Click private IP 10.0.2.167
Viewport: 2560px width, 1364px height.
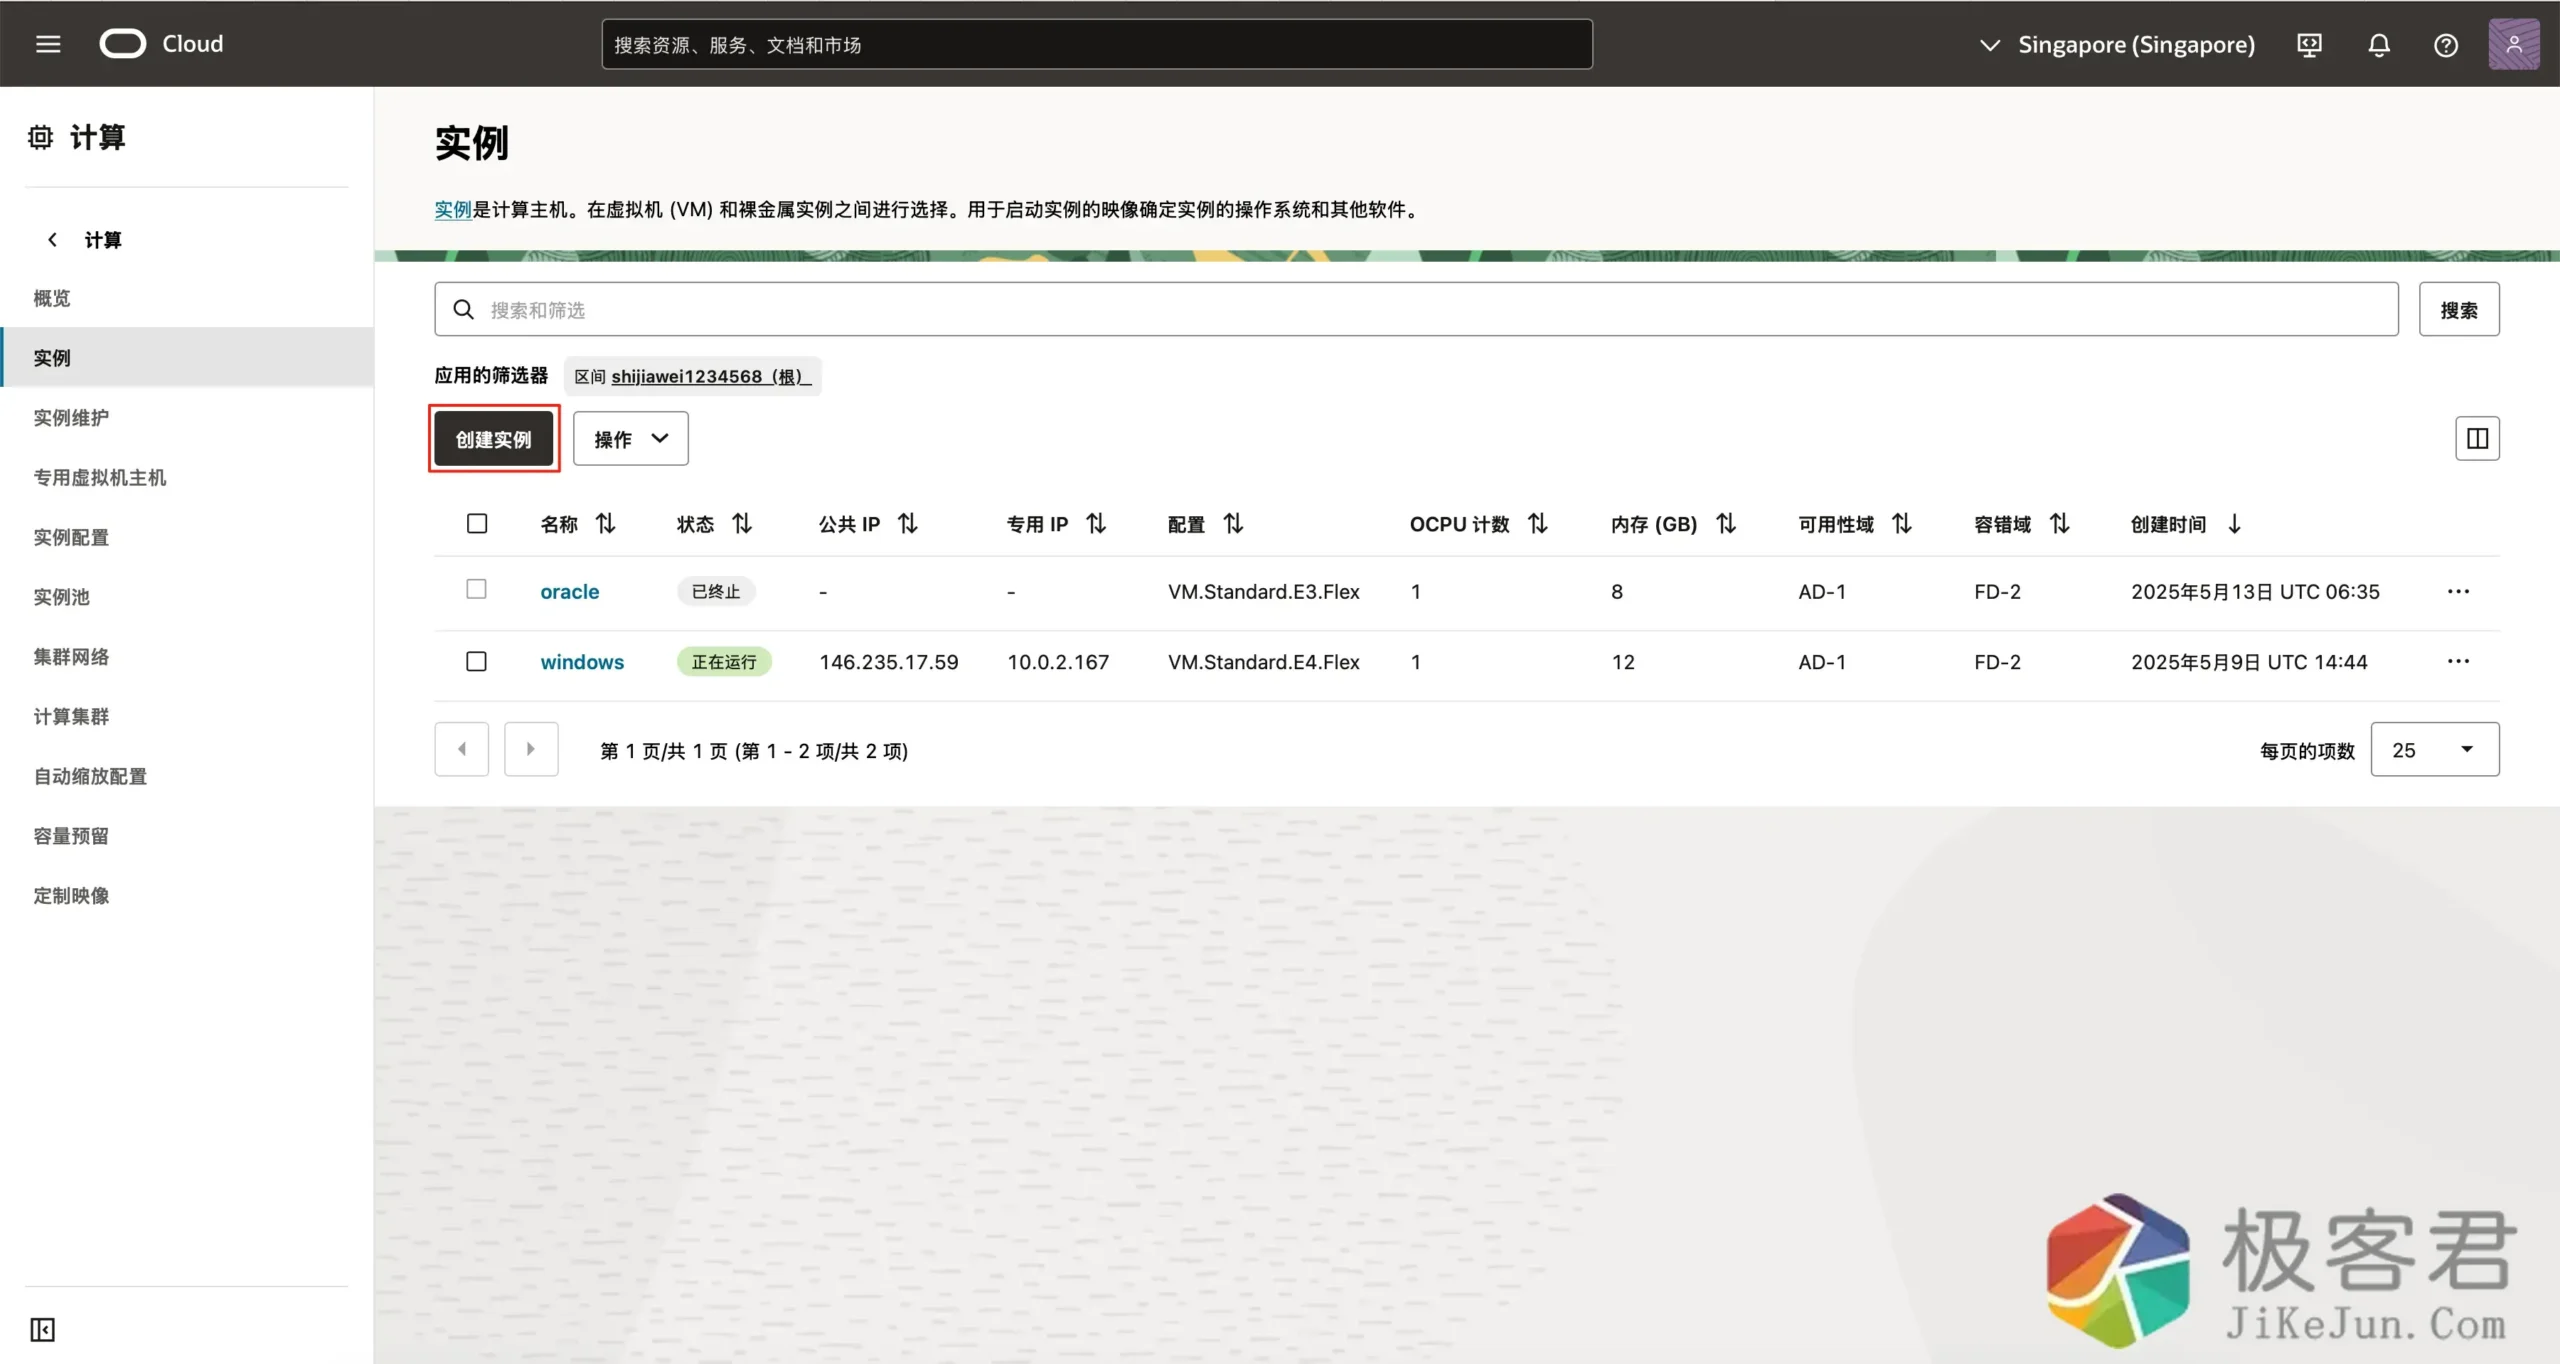click(1058, 661)
